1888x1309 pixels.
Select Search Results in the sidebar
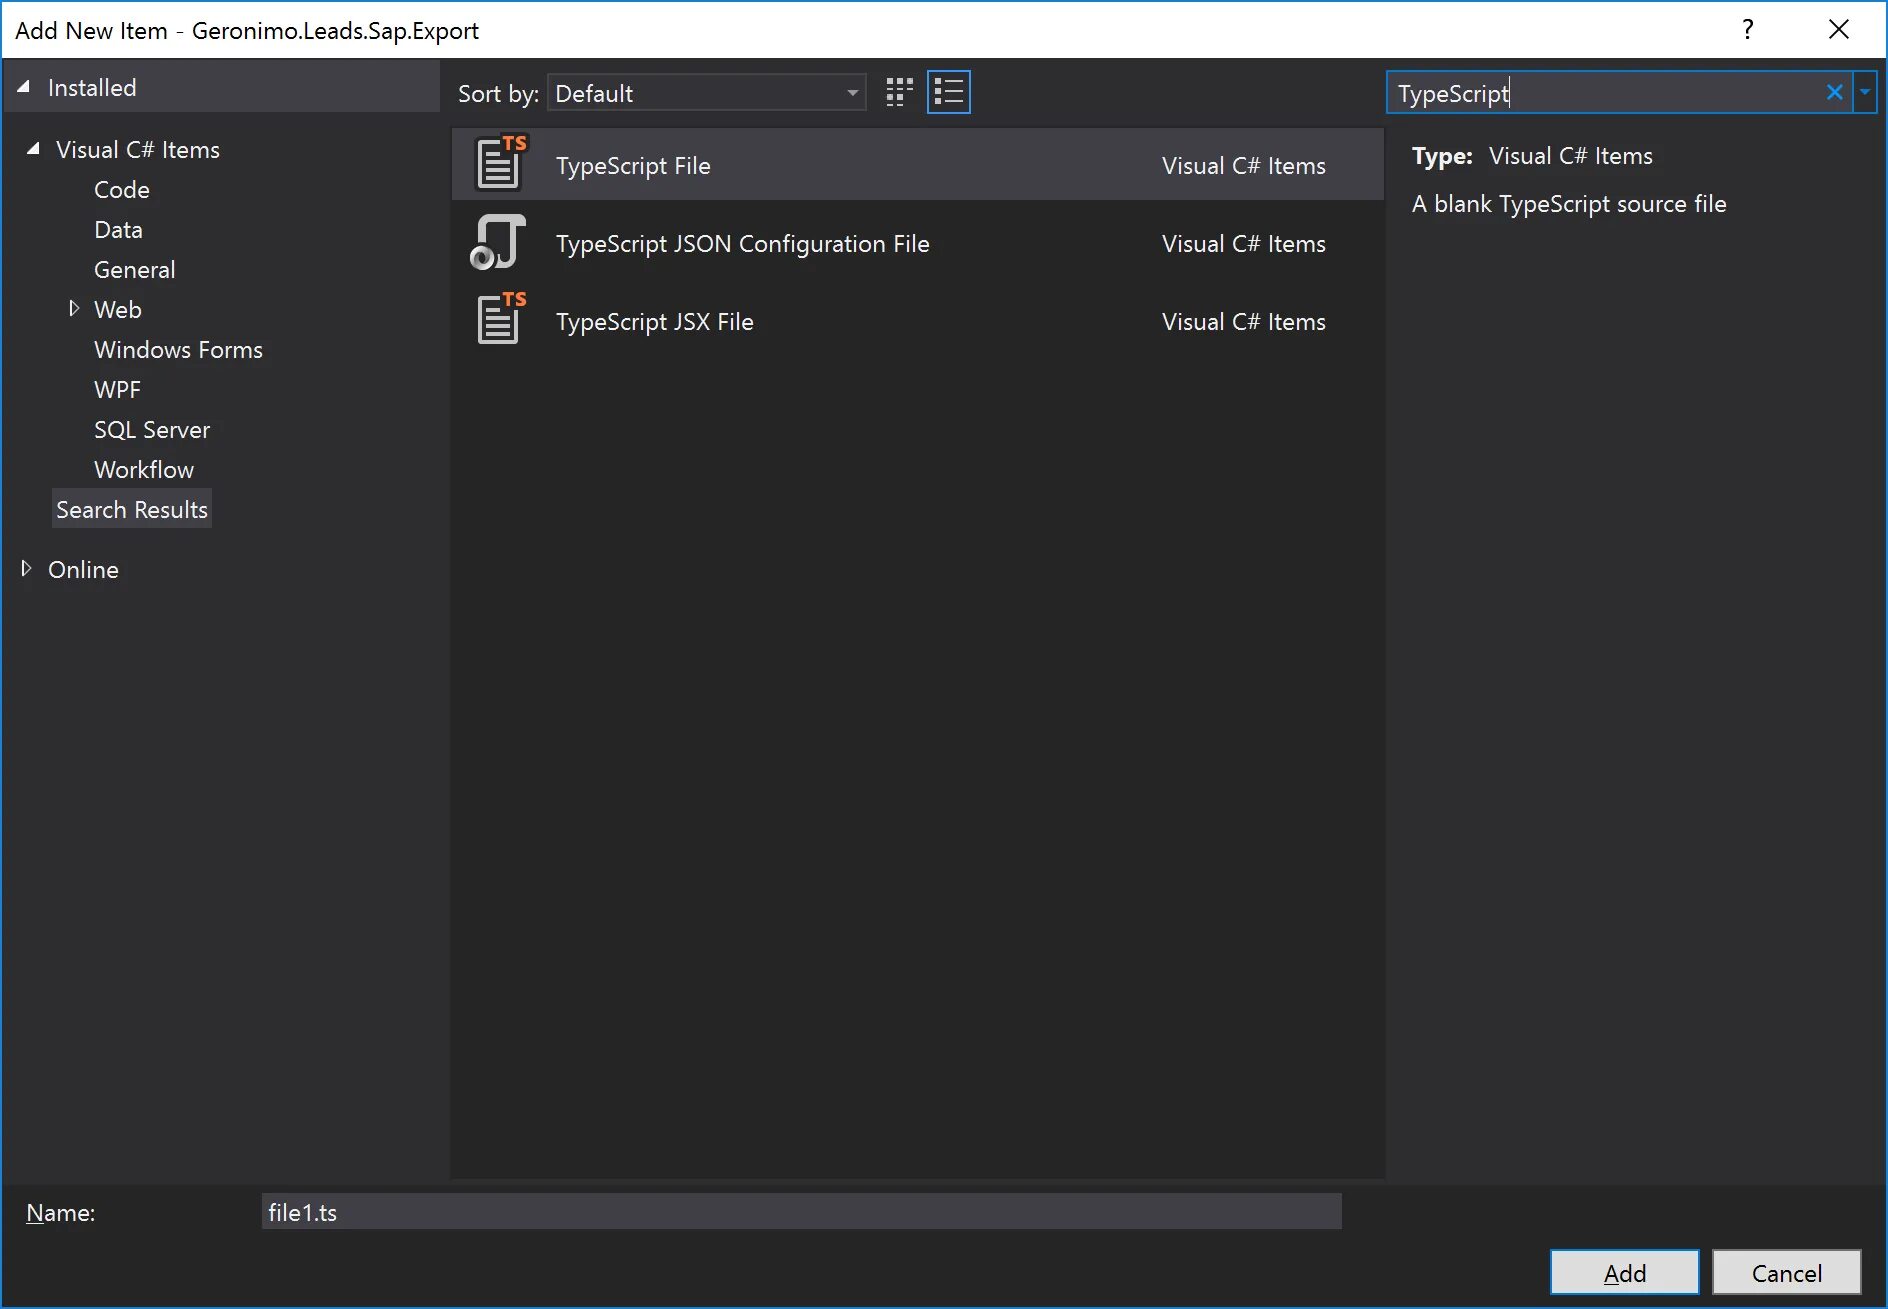(131, 508)
